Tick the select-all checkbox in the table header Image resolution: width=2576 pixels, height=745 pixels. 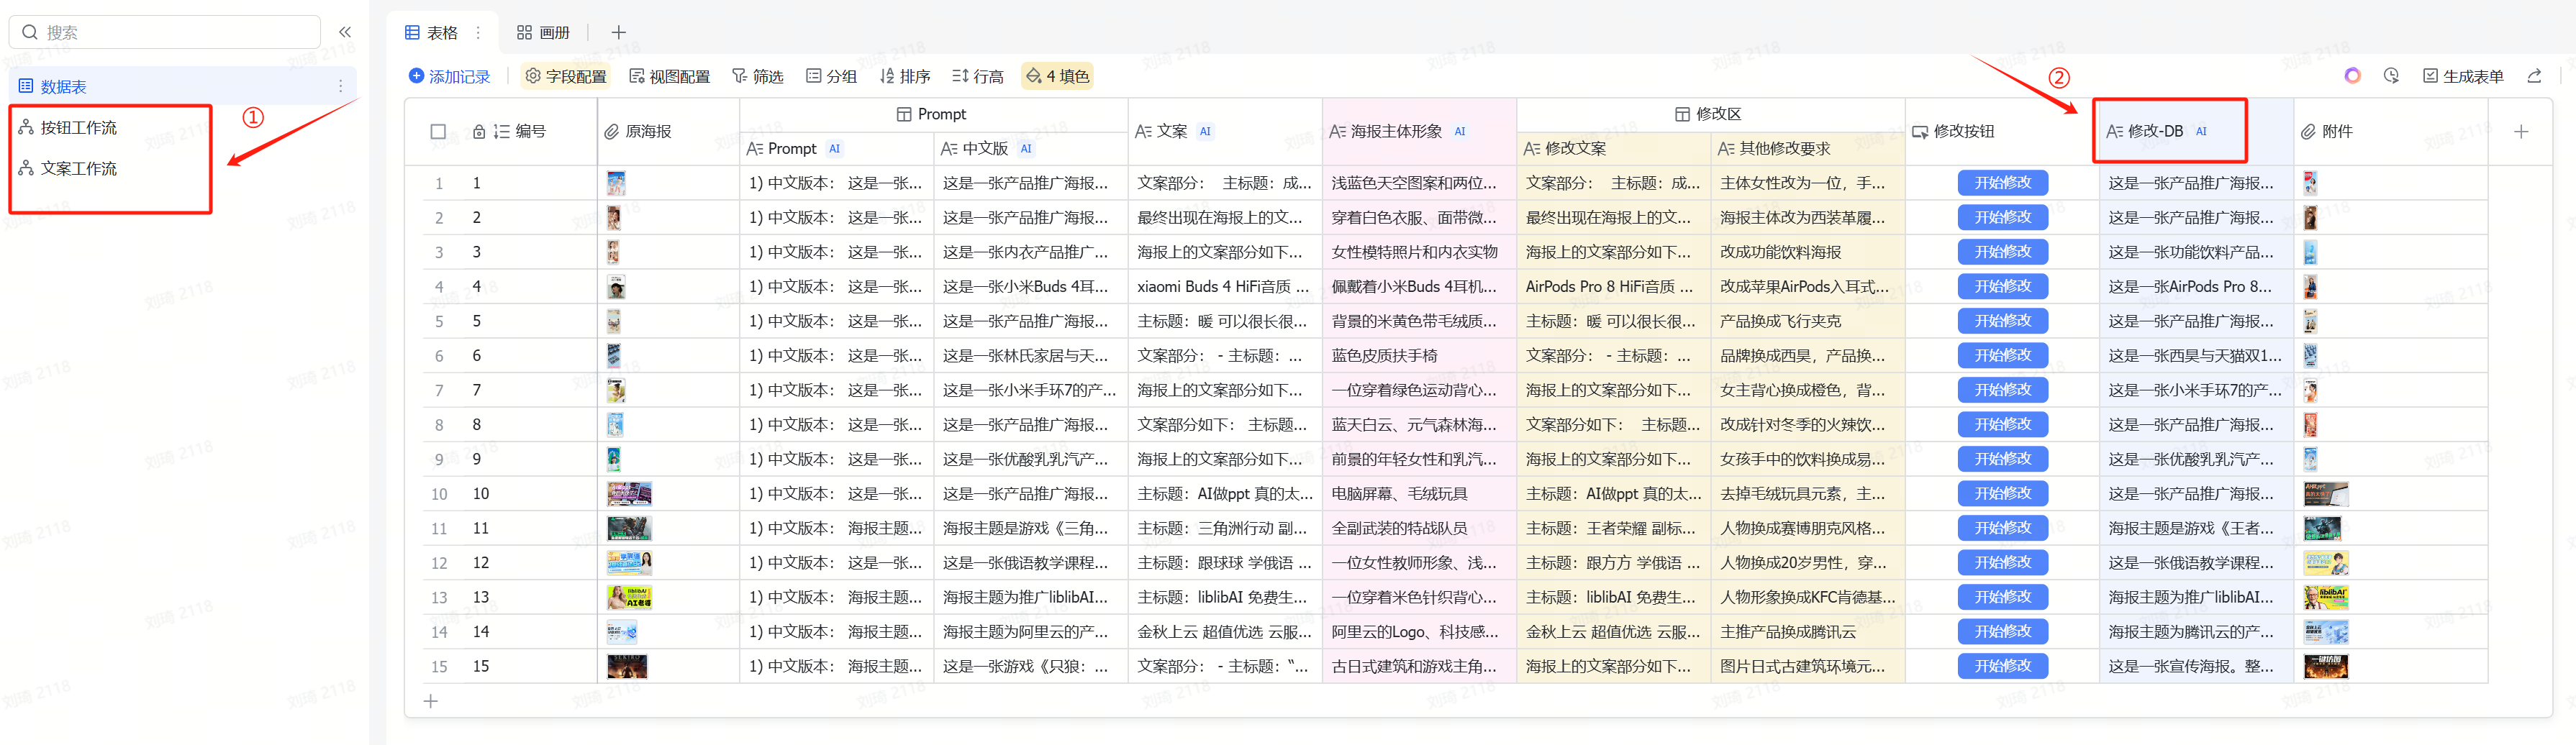pyautogui.click(x=438, y=132)
